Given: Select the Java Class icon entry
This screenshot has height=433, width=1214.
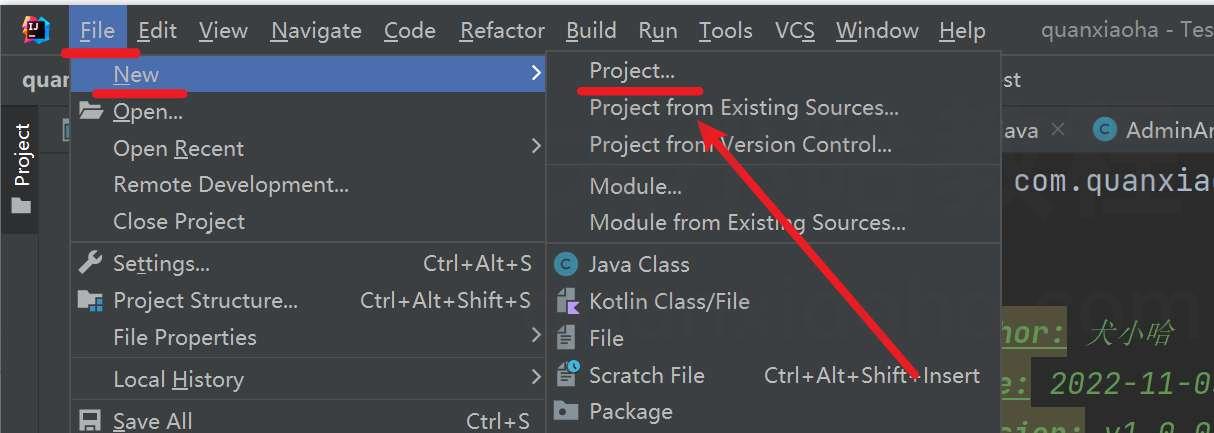Looking at the screenshot, I should click(x=567, y=264).
